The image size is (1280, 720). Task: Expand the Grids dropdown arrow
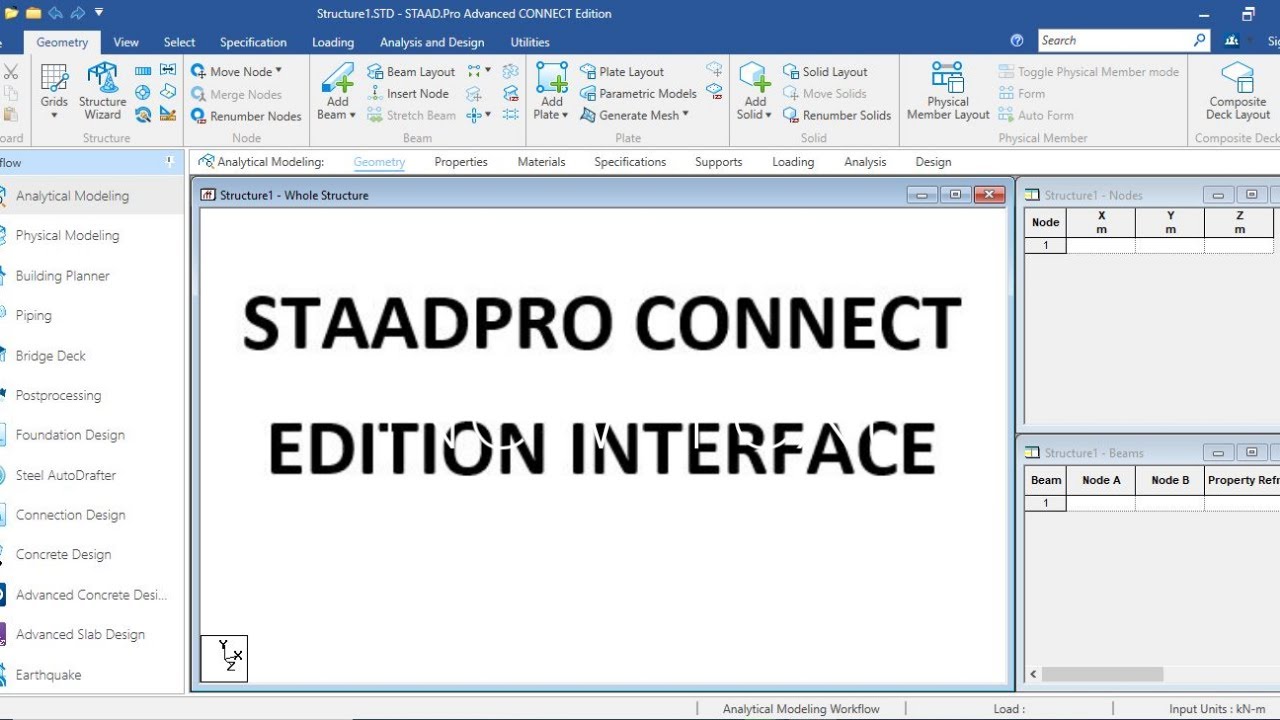(x=54, y=114)
